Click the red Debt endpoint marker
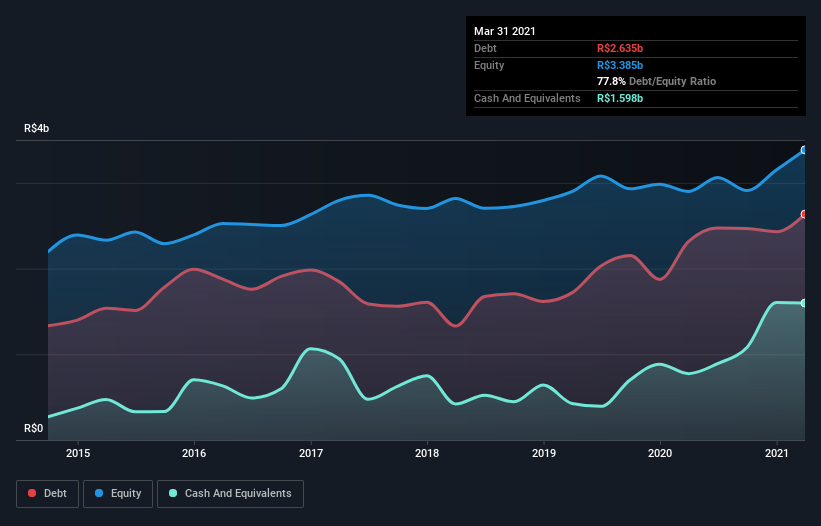 (x=804, y=214)
